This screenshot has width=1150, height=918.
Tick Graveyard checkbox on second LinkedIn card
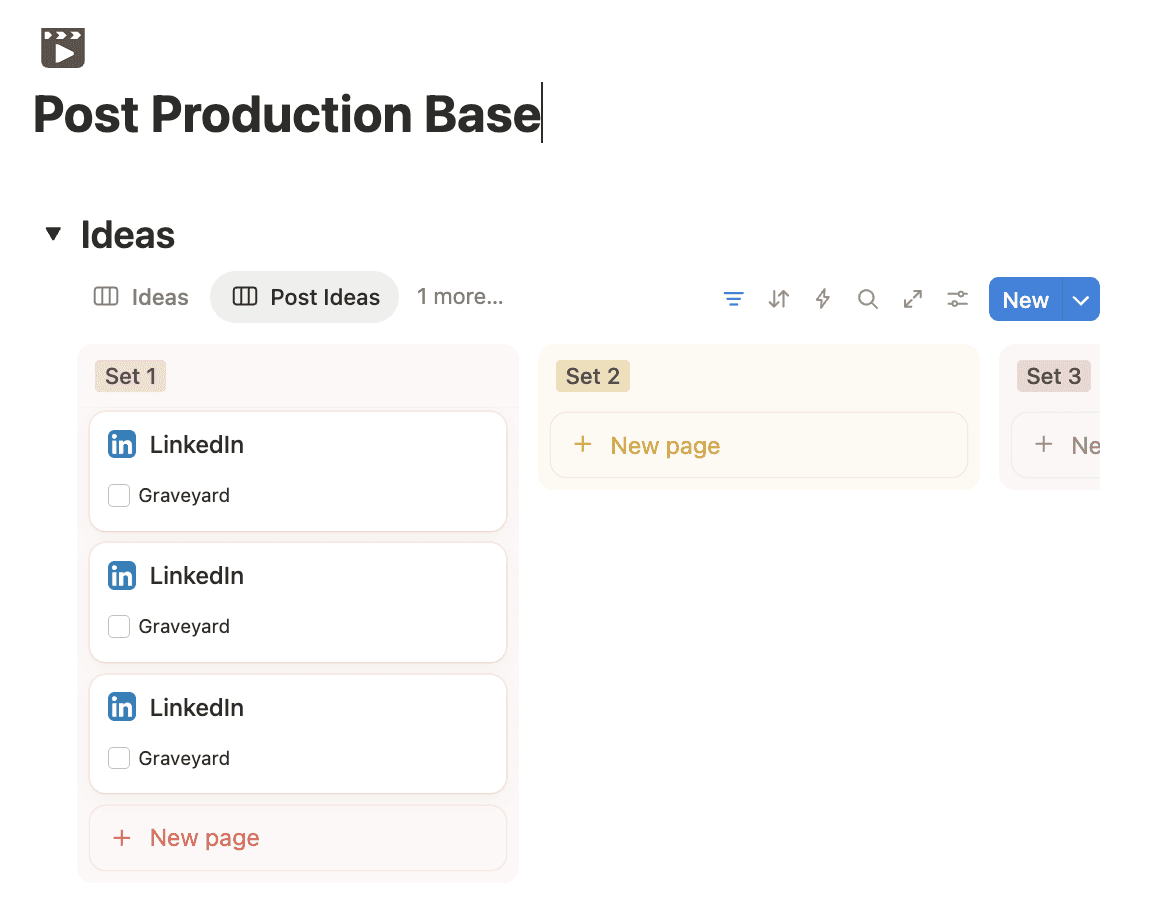[x=119, y=627]
